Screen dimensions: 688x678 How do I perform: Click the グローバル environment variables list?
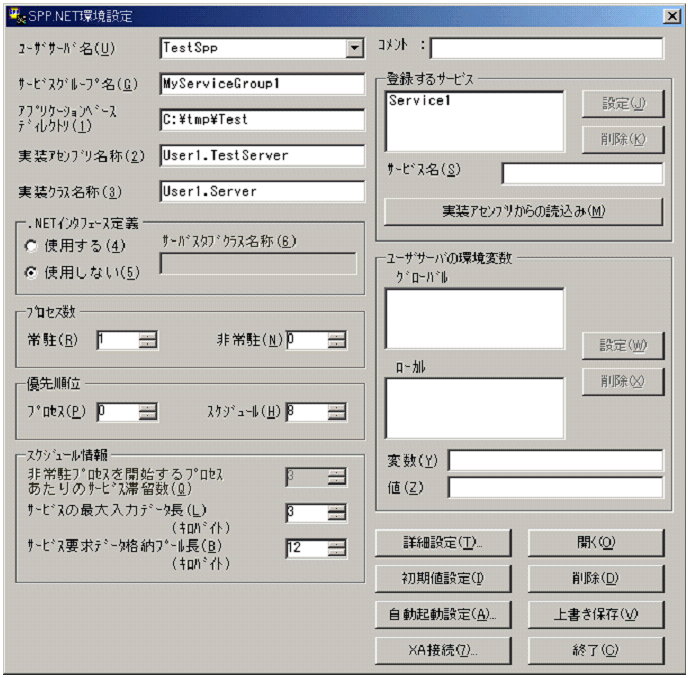tap(475, 319)
